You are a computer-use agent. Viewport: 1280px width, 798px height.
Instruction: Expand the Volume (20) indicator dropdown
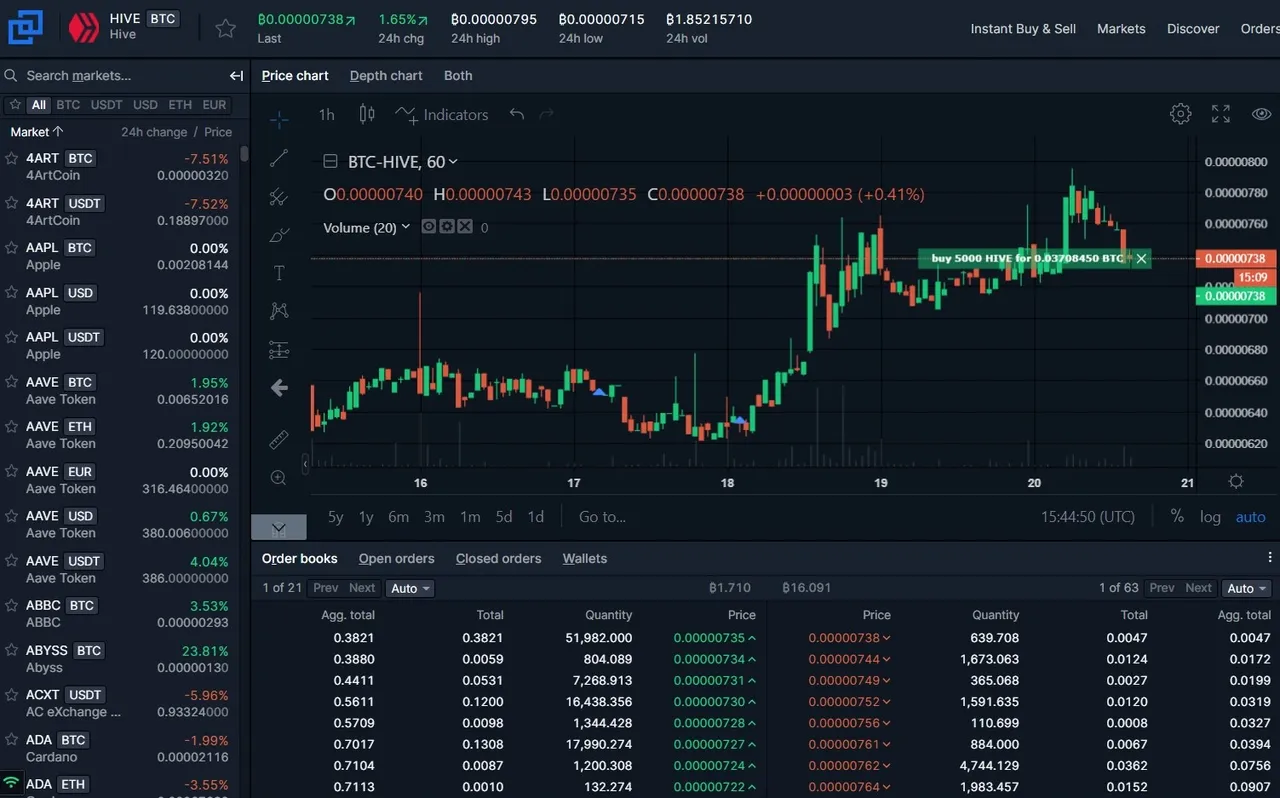[x=405, y=228]
